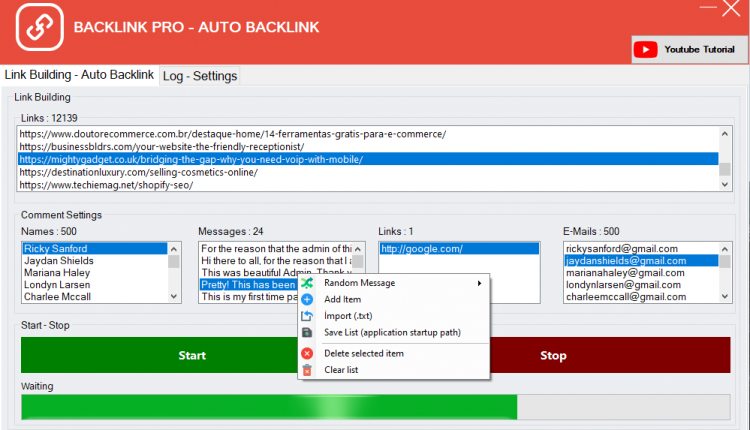750x430 pixels.
Task: Choose Delete selected item menu entry
Action: click(x=394, y=353)
